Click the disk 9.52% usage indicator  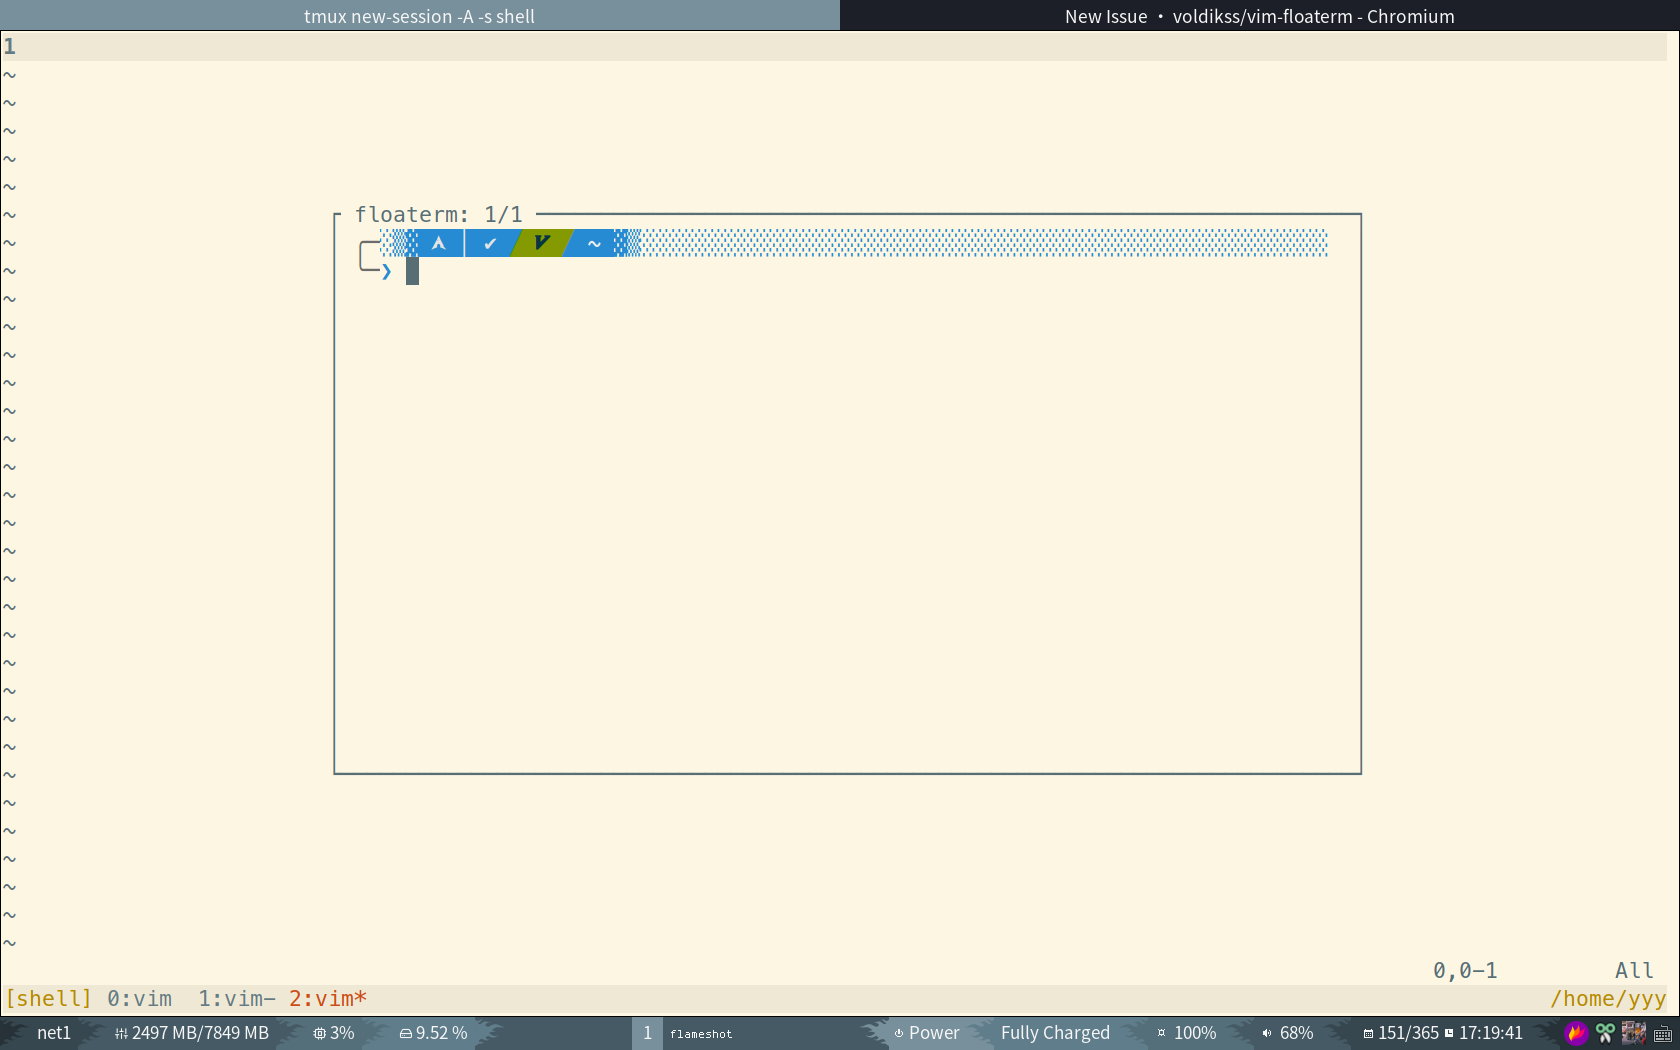point(433,1033)
